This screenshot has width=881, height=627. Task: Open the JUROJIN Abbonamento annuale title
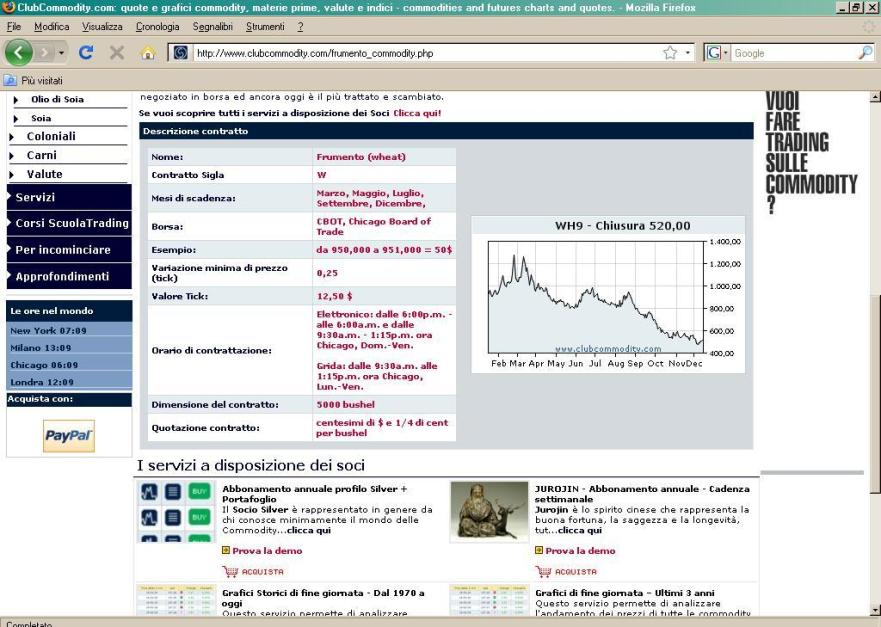642,494
